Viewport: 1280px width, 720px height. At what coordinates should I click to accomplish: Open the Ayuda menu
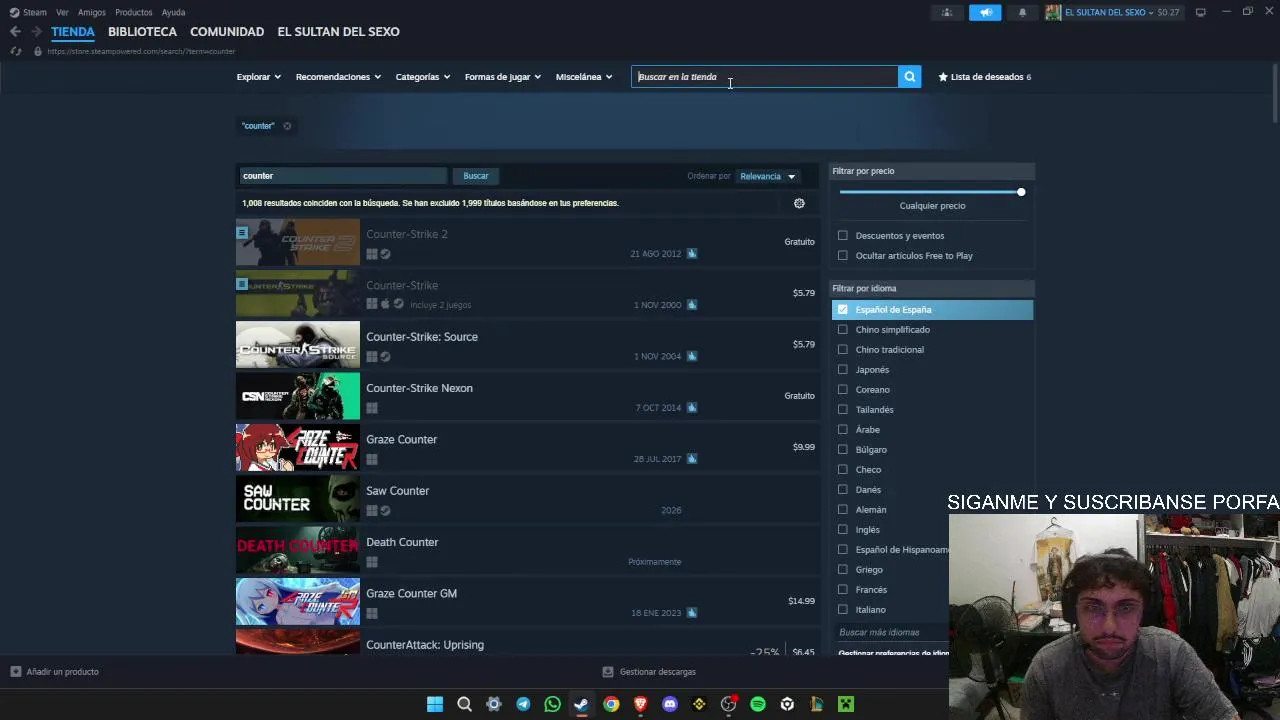pyautogui.click(x=173, y=12)
